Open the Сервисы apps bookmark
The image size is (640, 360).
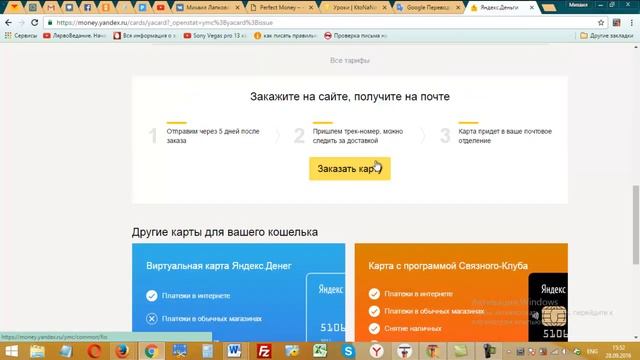[20, 36]
